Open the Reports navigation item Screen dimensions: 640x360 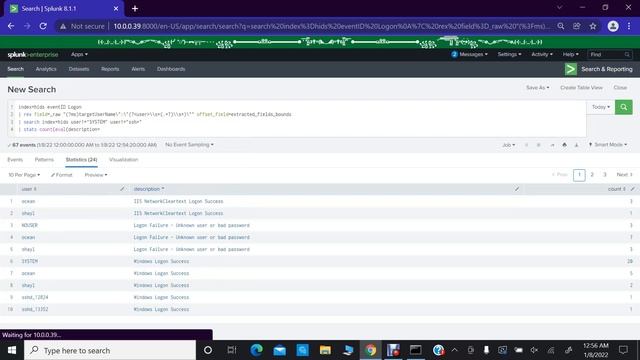coord(110,69)
